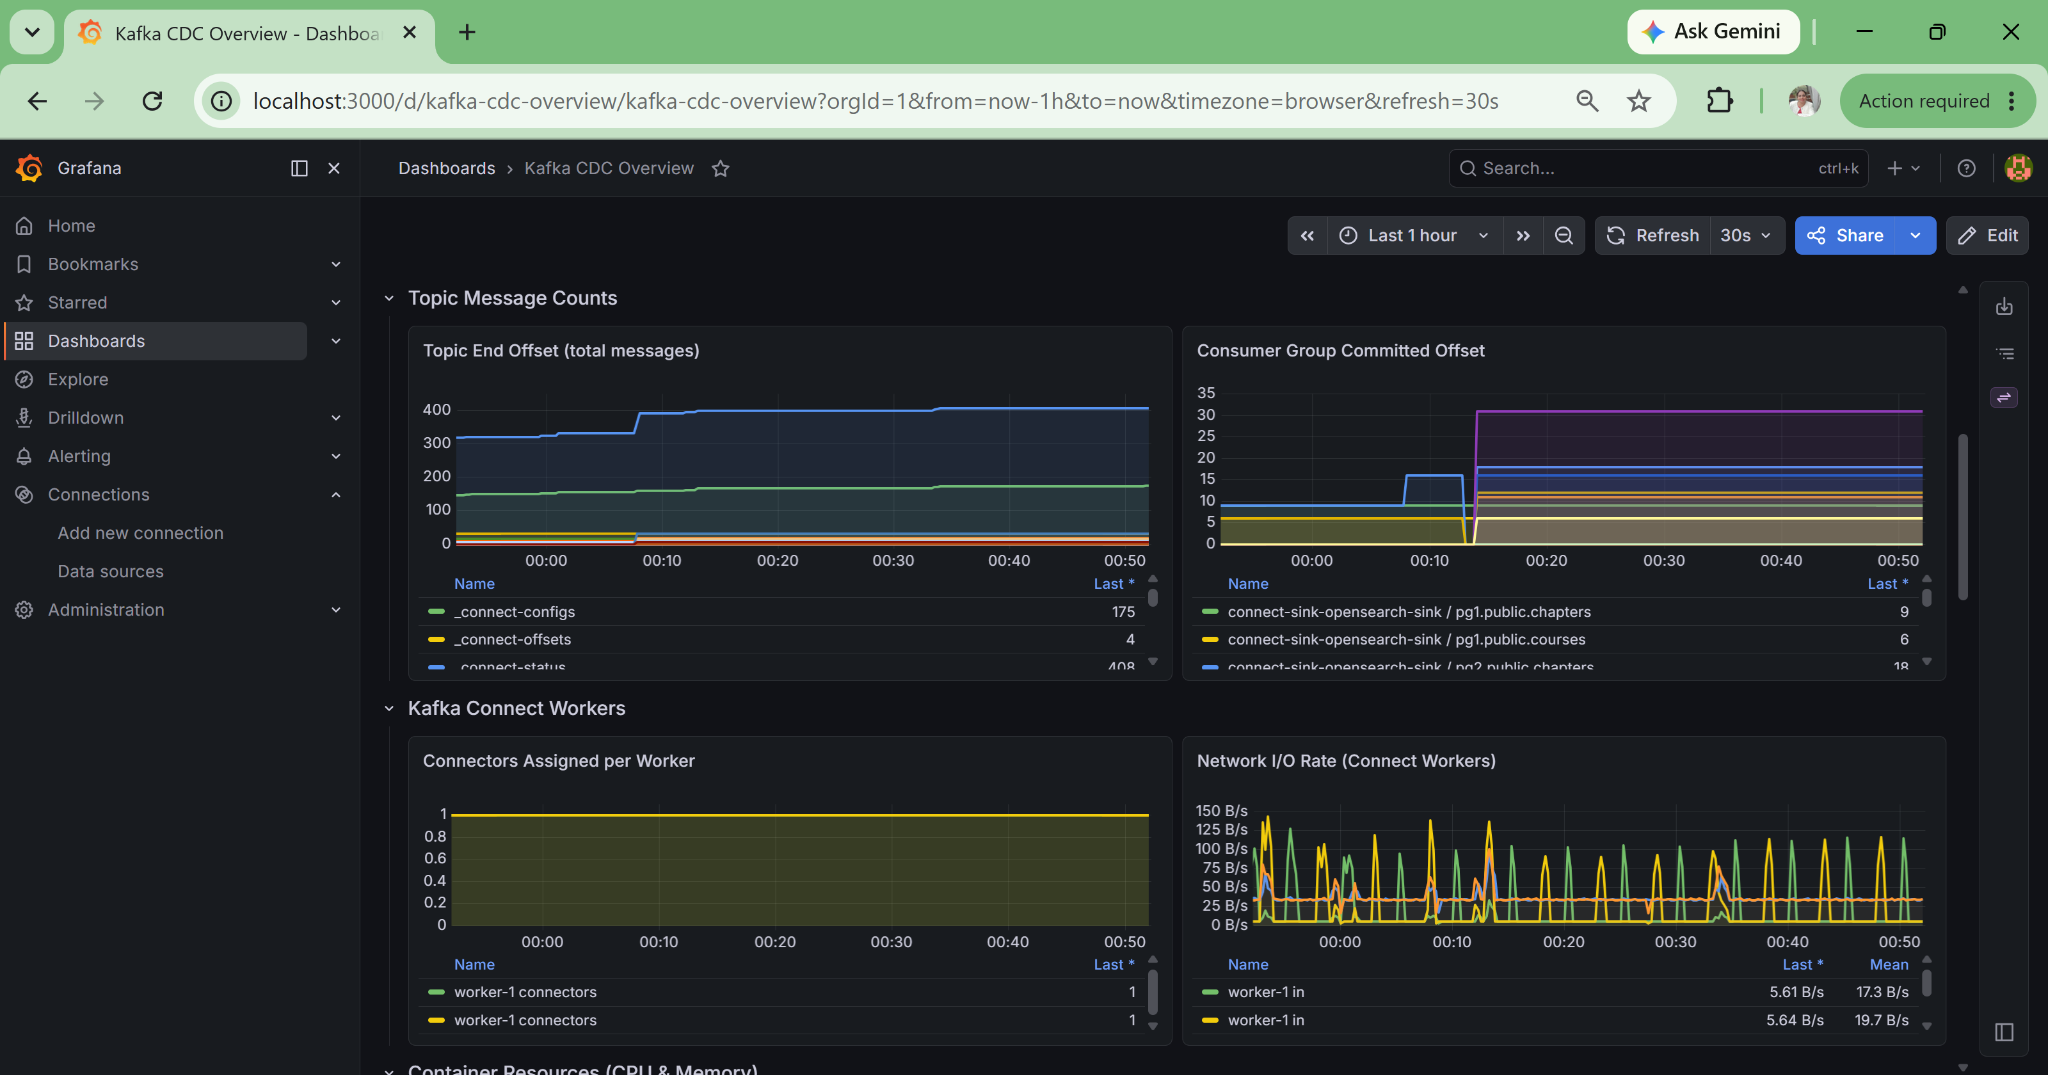
Task: Open a new browser tab
Action: coord(467,32)
